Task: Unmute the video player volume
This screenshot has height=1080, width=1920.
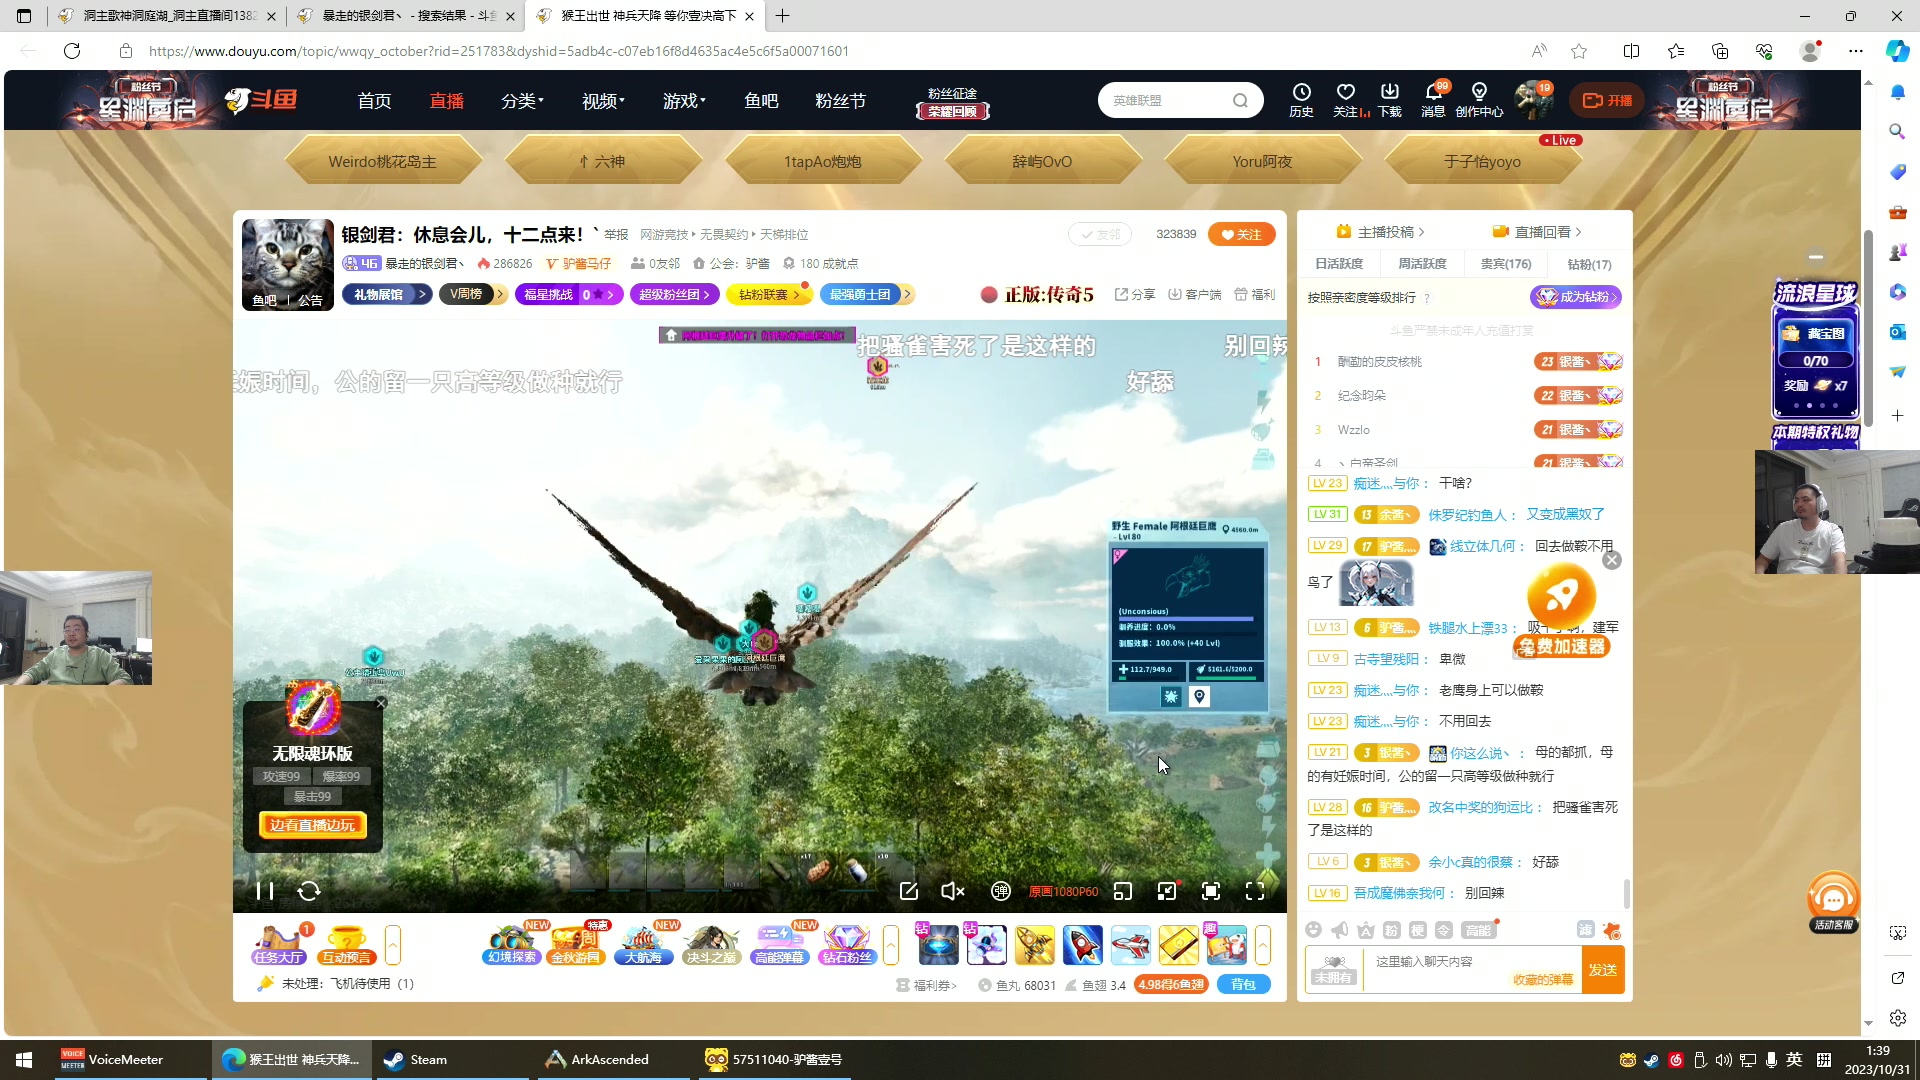Action: [x=953, y=891]
